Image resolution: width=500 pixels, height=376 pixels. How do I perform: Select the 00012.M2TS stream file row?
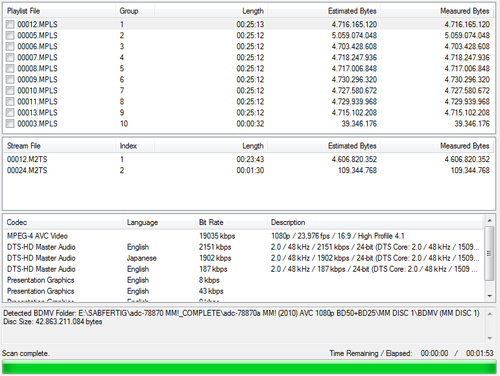[249, 159]
